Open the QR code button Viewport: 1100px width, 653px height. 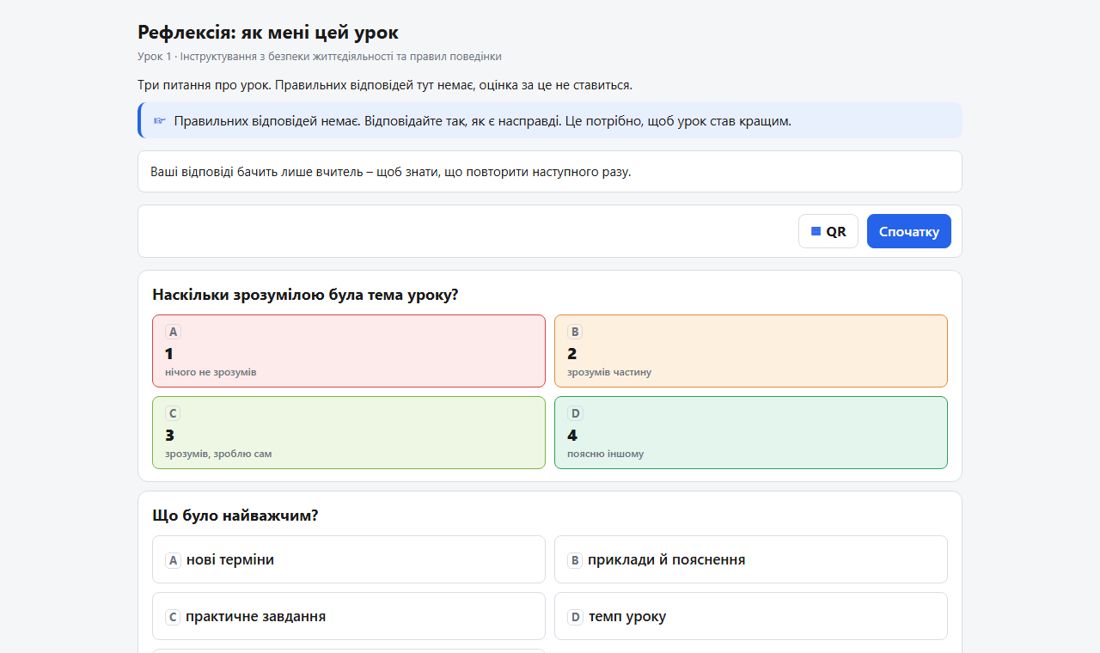(828, 231)
